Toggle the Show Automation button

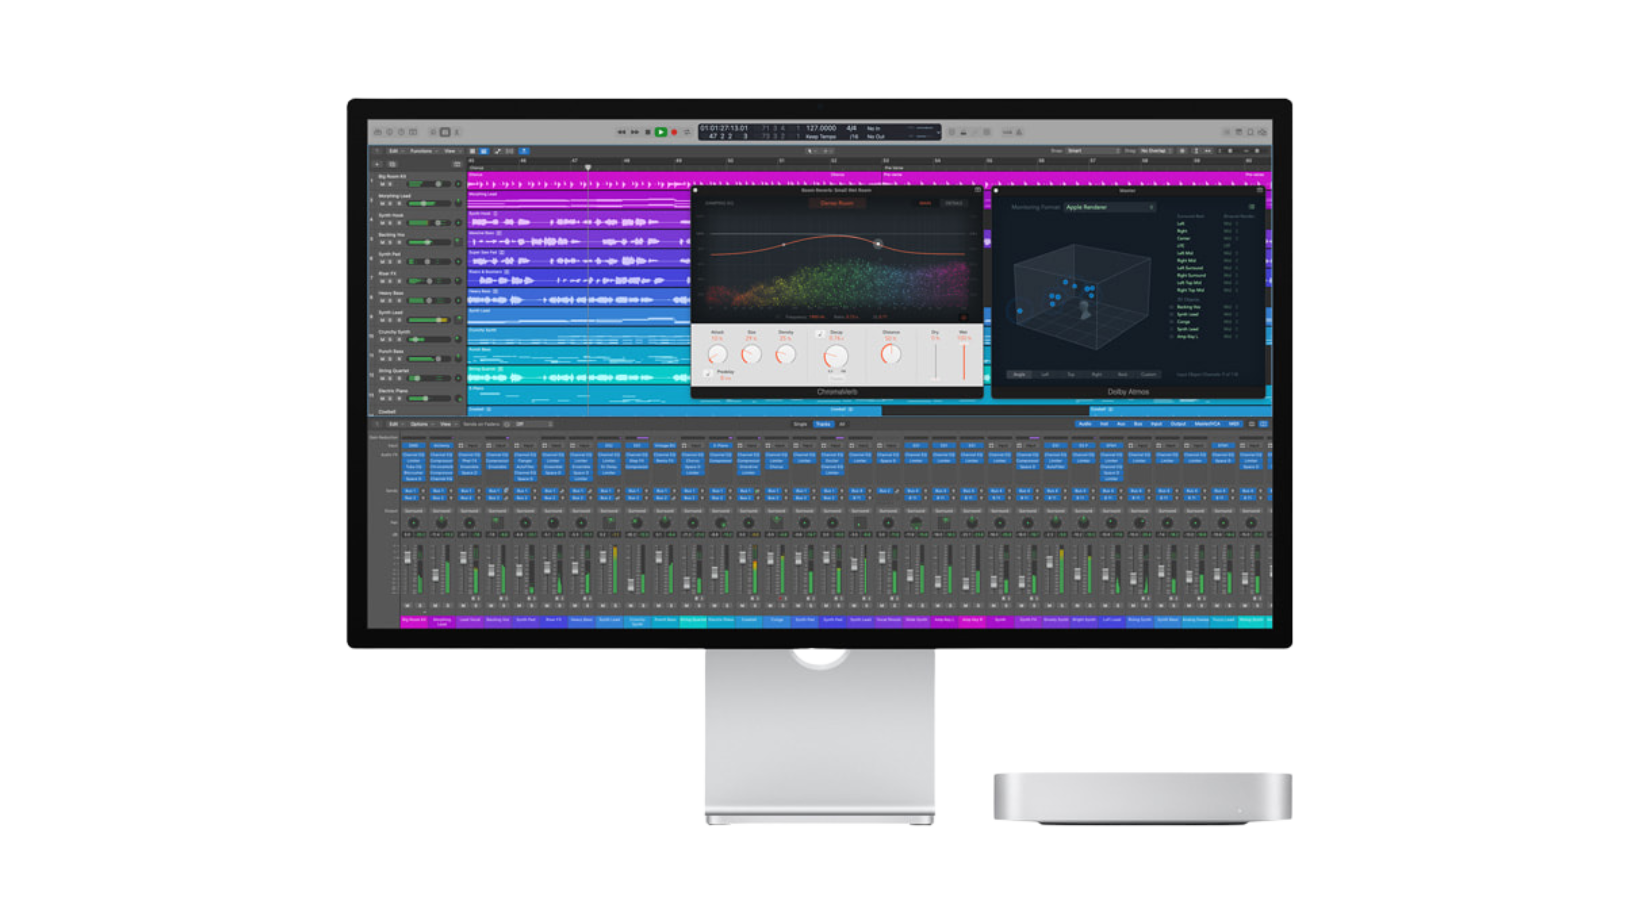[497, 151]
